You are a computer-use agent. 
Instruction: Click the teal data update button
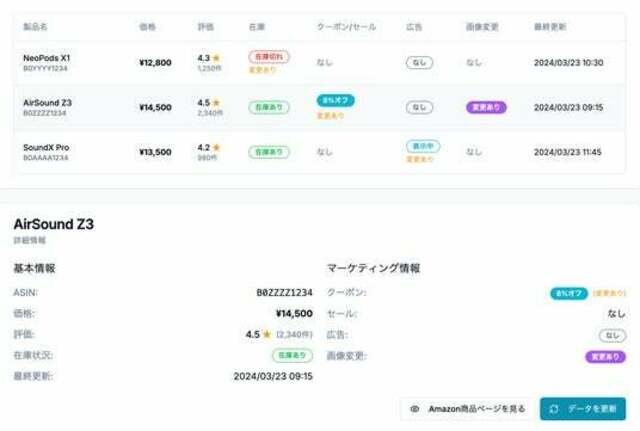point(583,409)
